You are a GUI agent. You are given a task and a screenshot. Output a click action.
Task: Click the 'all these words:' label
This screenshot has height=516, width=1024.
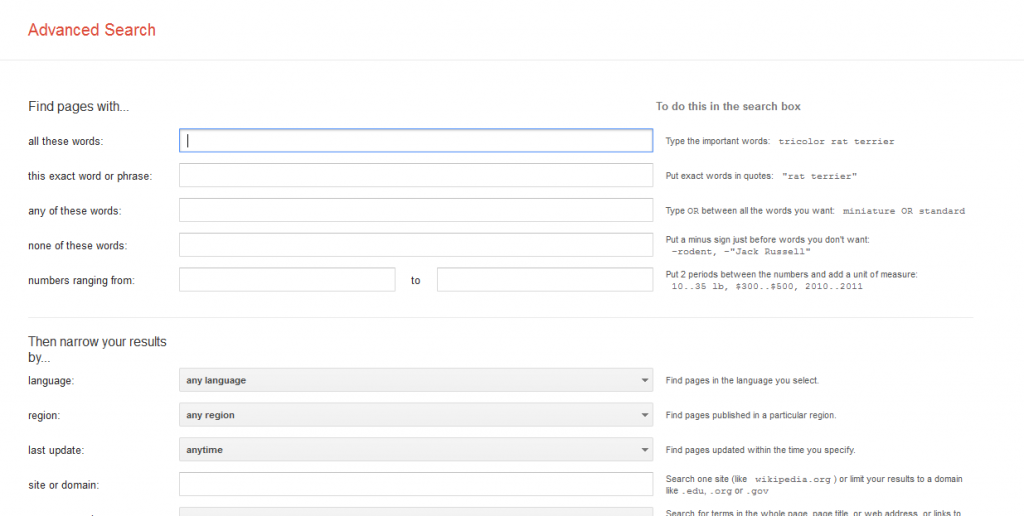pyautogui.click(x=65, y=141)
